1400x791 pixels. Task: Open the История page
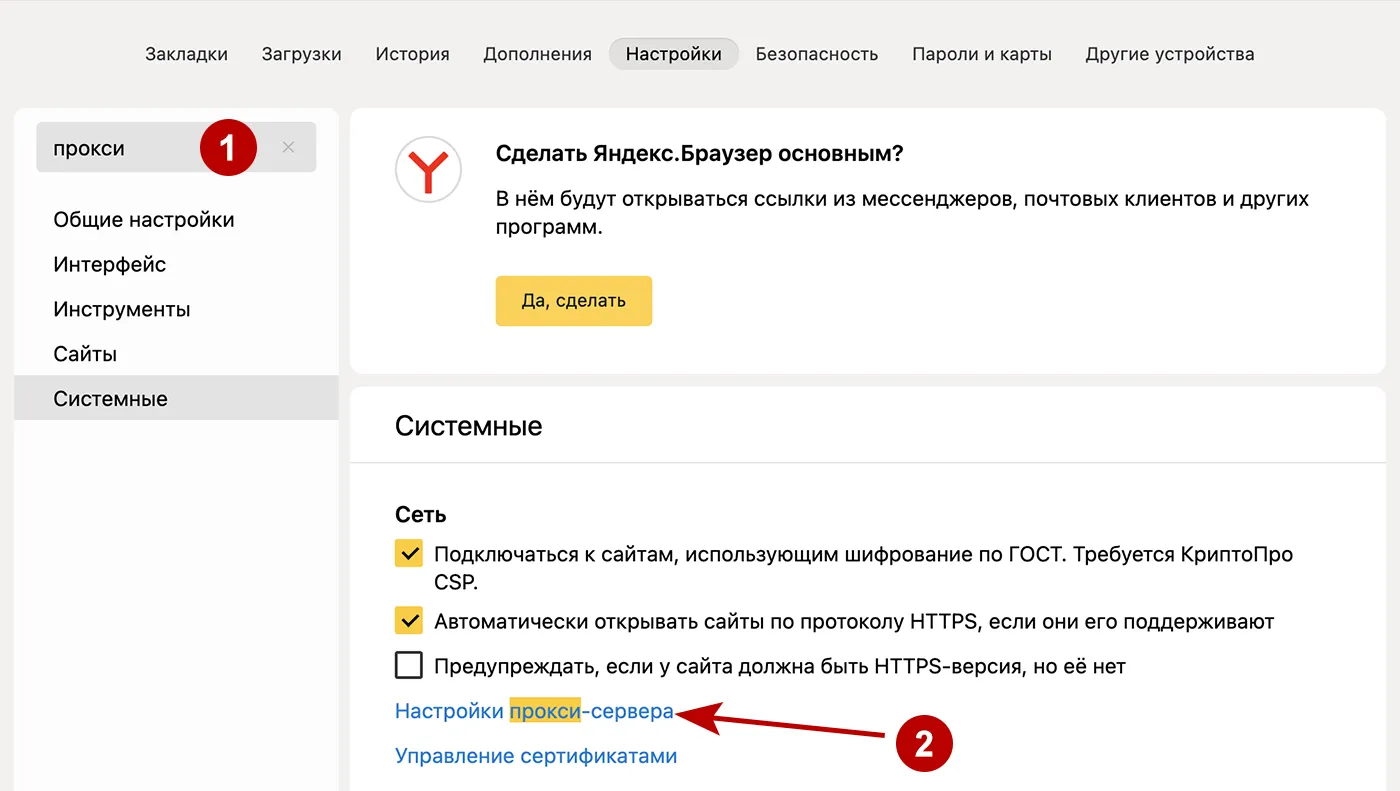pyautogui.click(x=412, y=54)
